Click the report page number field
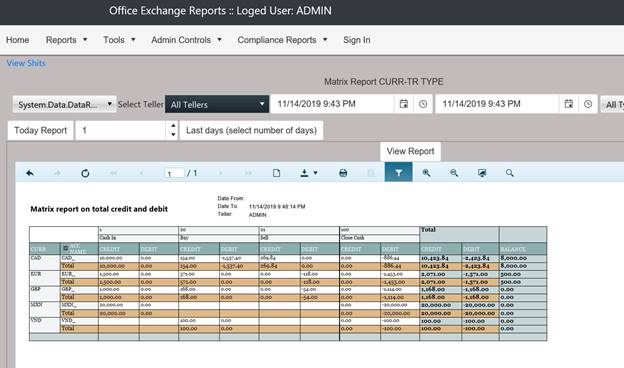 pyautogui.click(x=174, y=173)
